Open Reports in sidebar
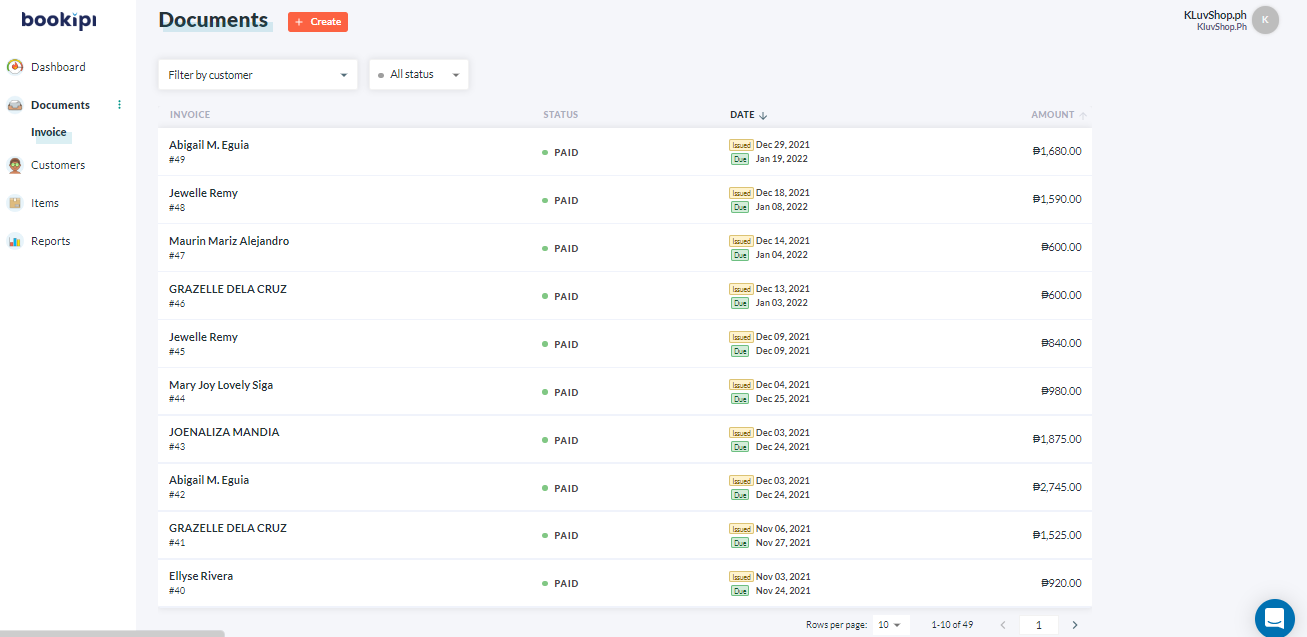This screenshot has height=637, width=1307. point(51,241)
